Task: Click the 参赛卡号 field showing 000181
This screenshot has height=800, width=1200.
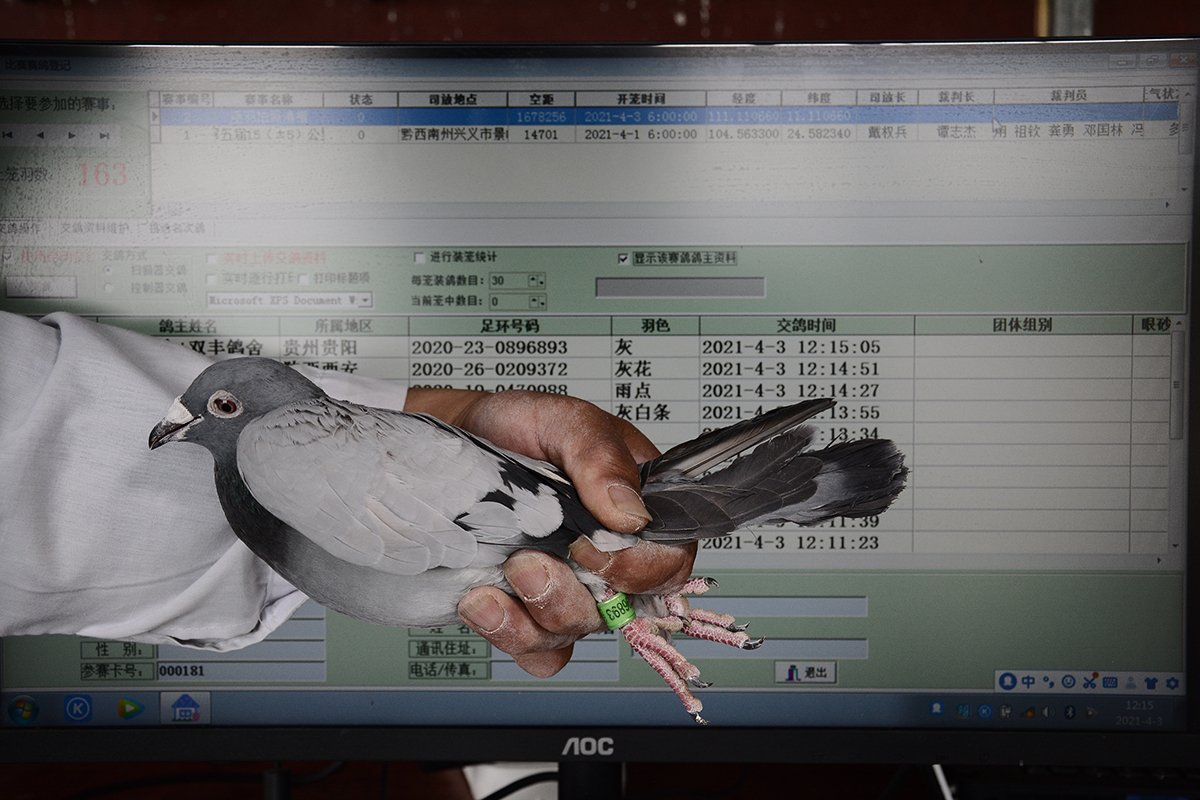Action: coord(240,671)
